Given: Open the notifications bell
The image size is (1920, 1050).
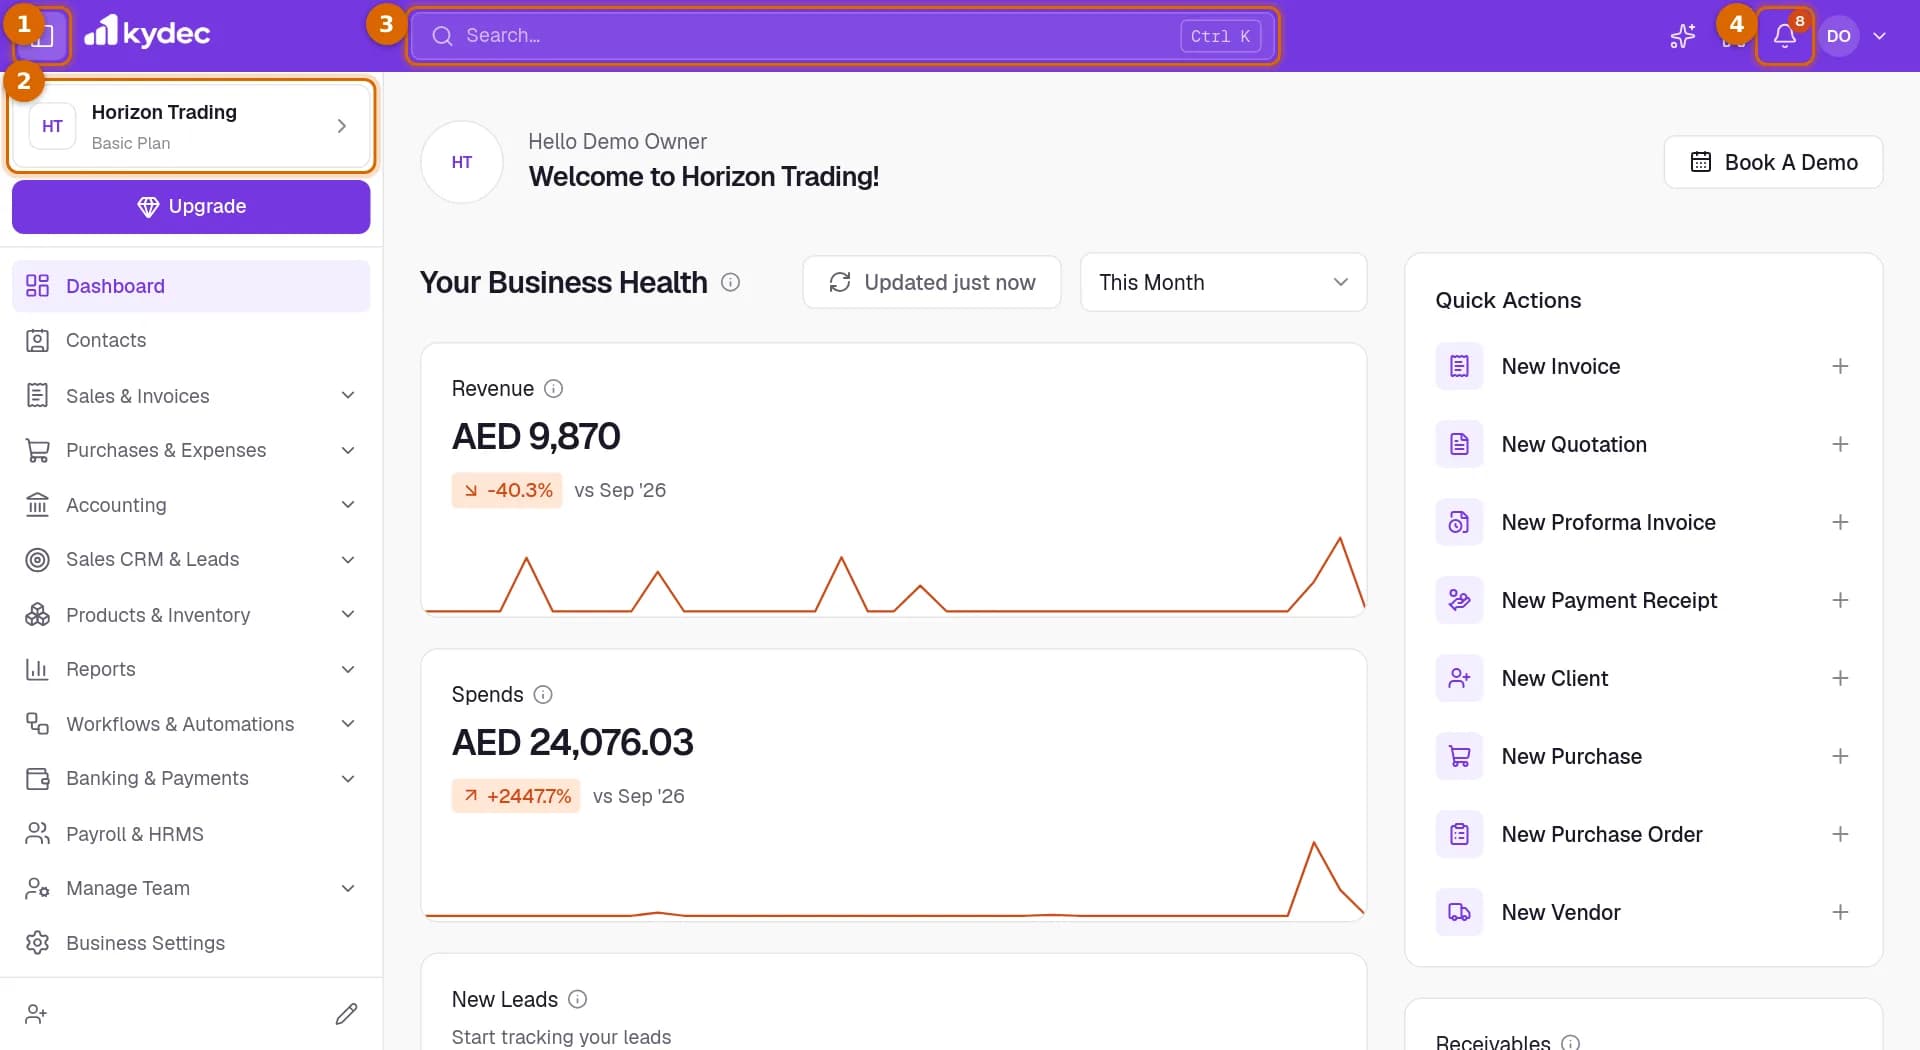Looking at the screenshot, I should (1785, 36).
